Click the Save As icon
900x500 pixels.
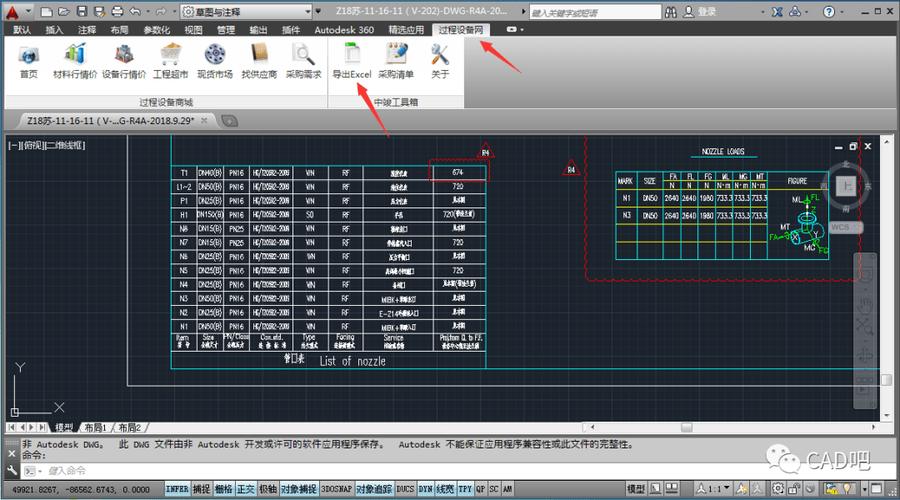(99, 11)
